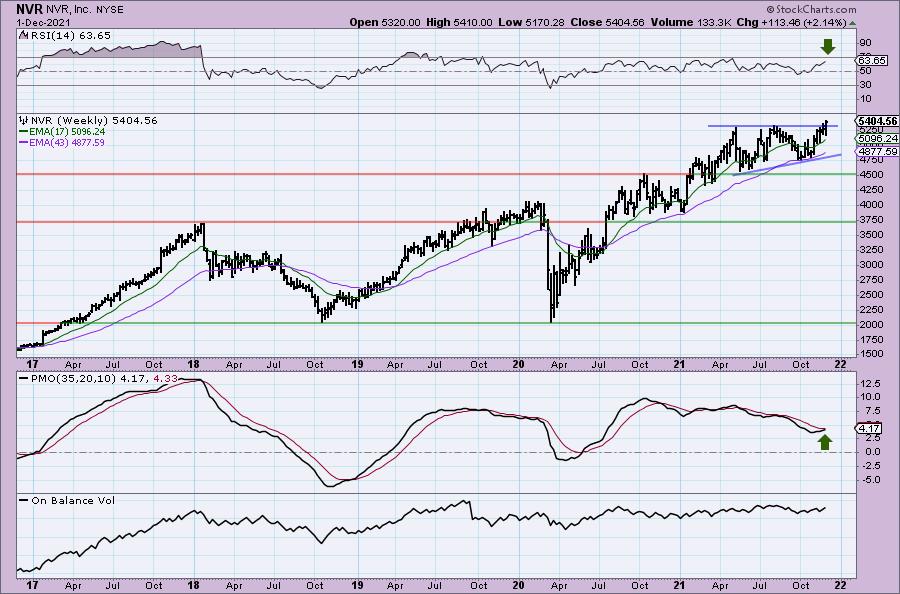Image resolution: width=900 pixels, height=594 pixels.
Task: Click the boxed 5404.56 price tag on axis
Action: [x=876, y=121]
